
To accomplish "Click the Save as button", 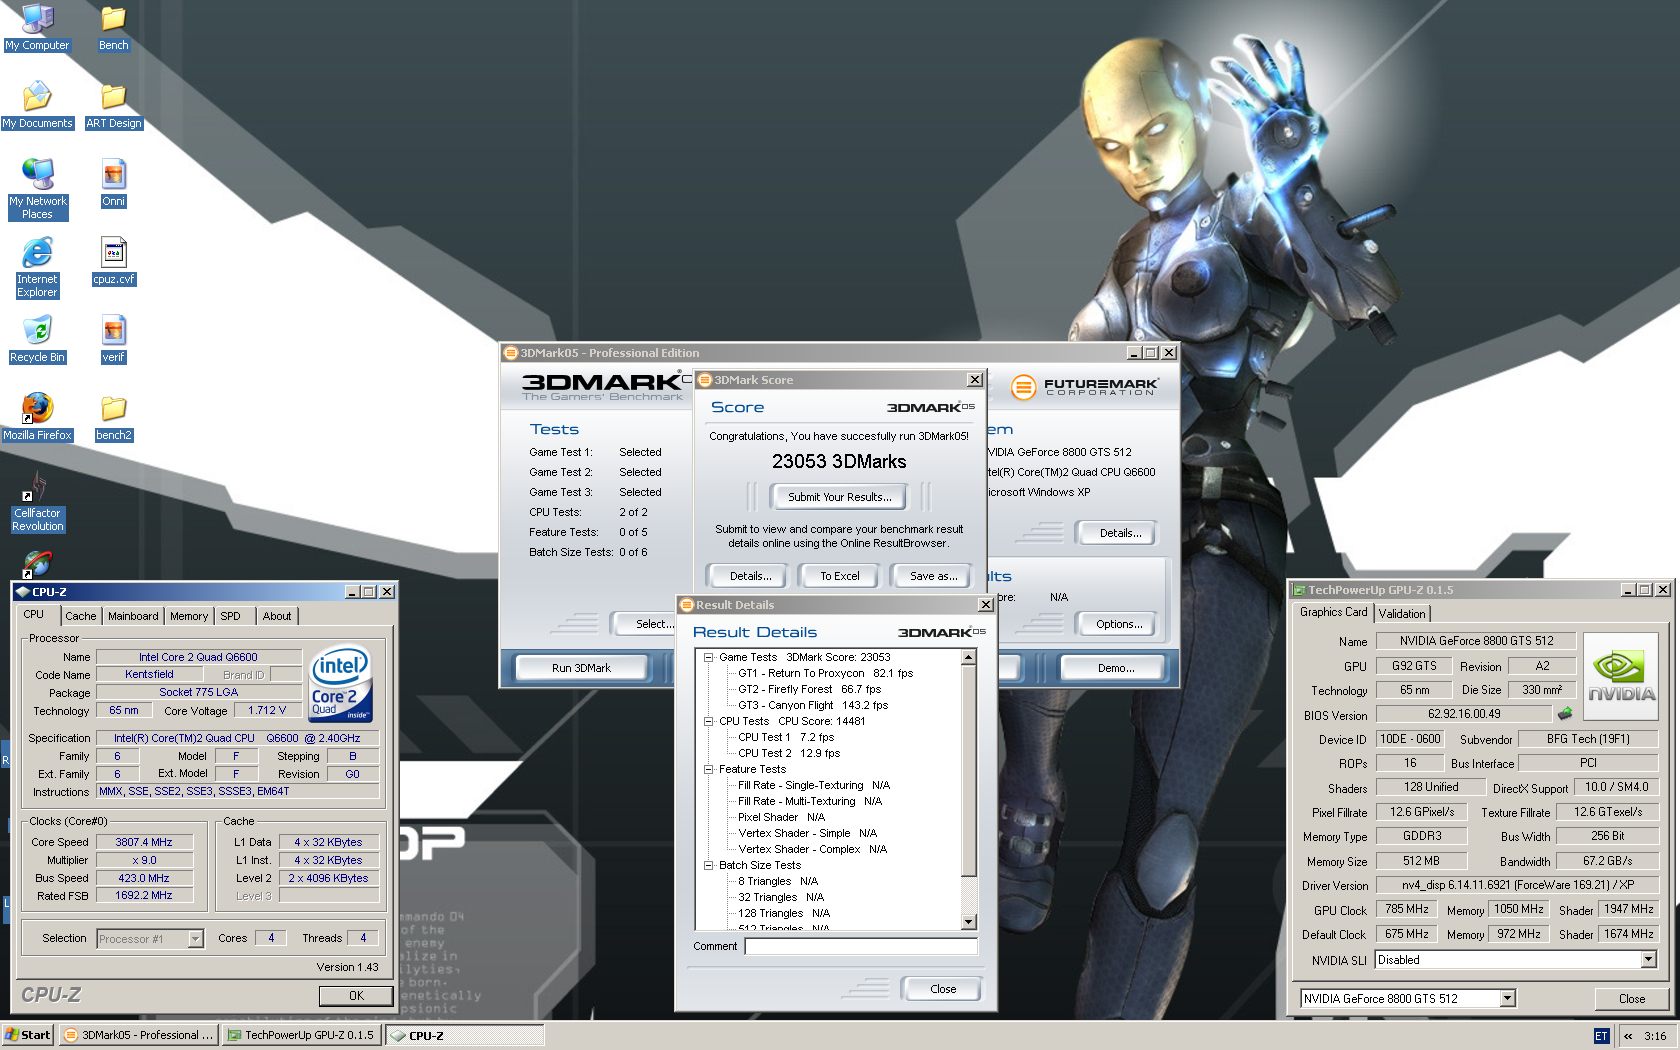I will click(x=933, y=576).
